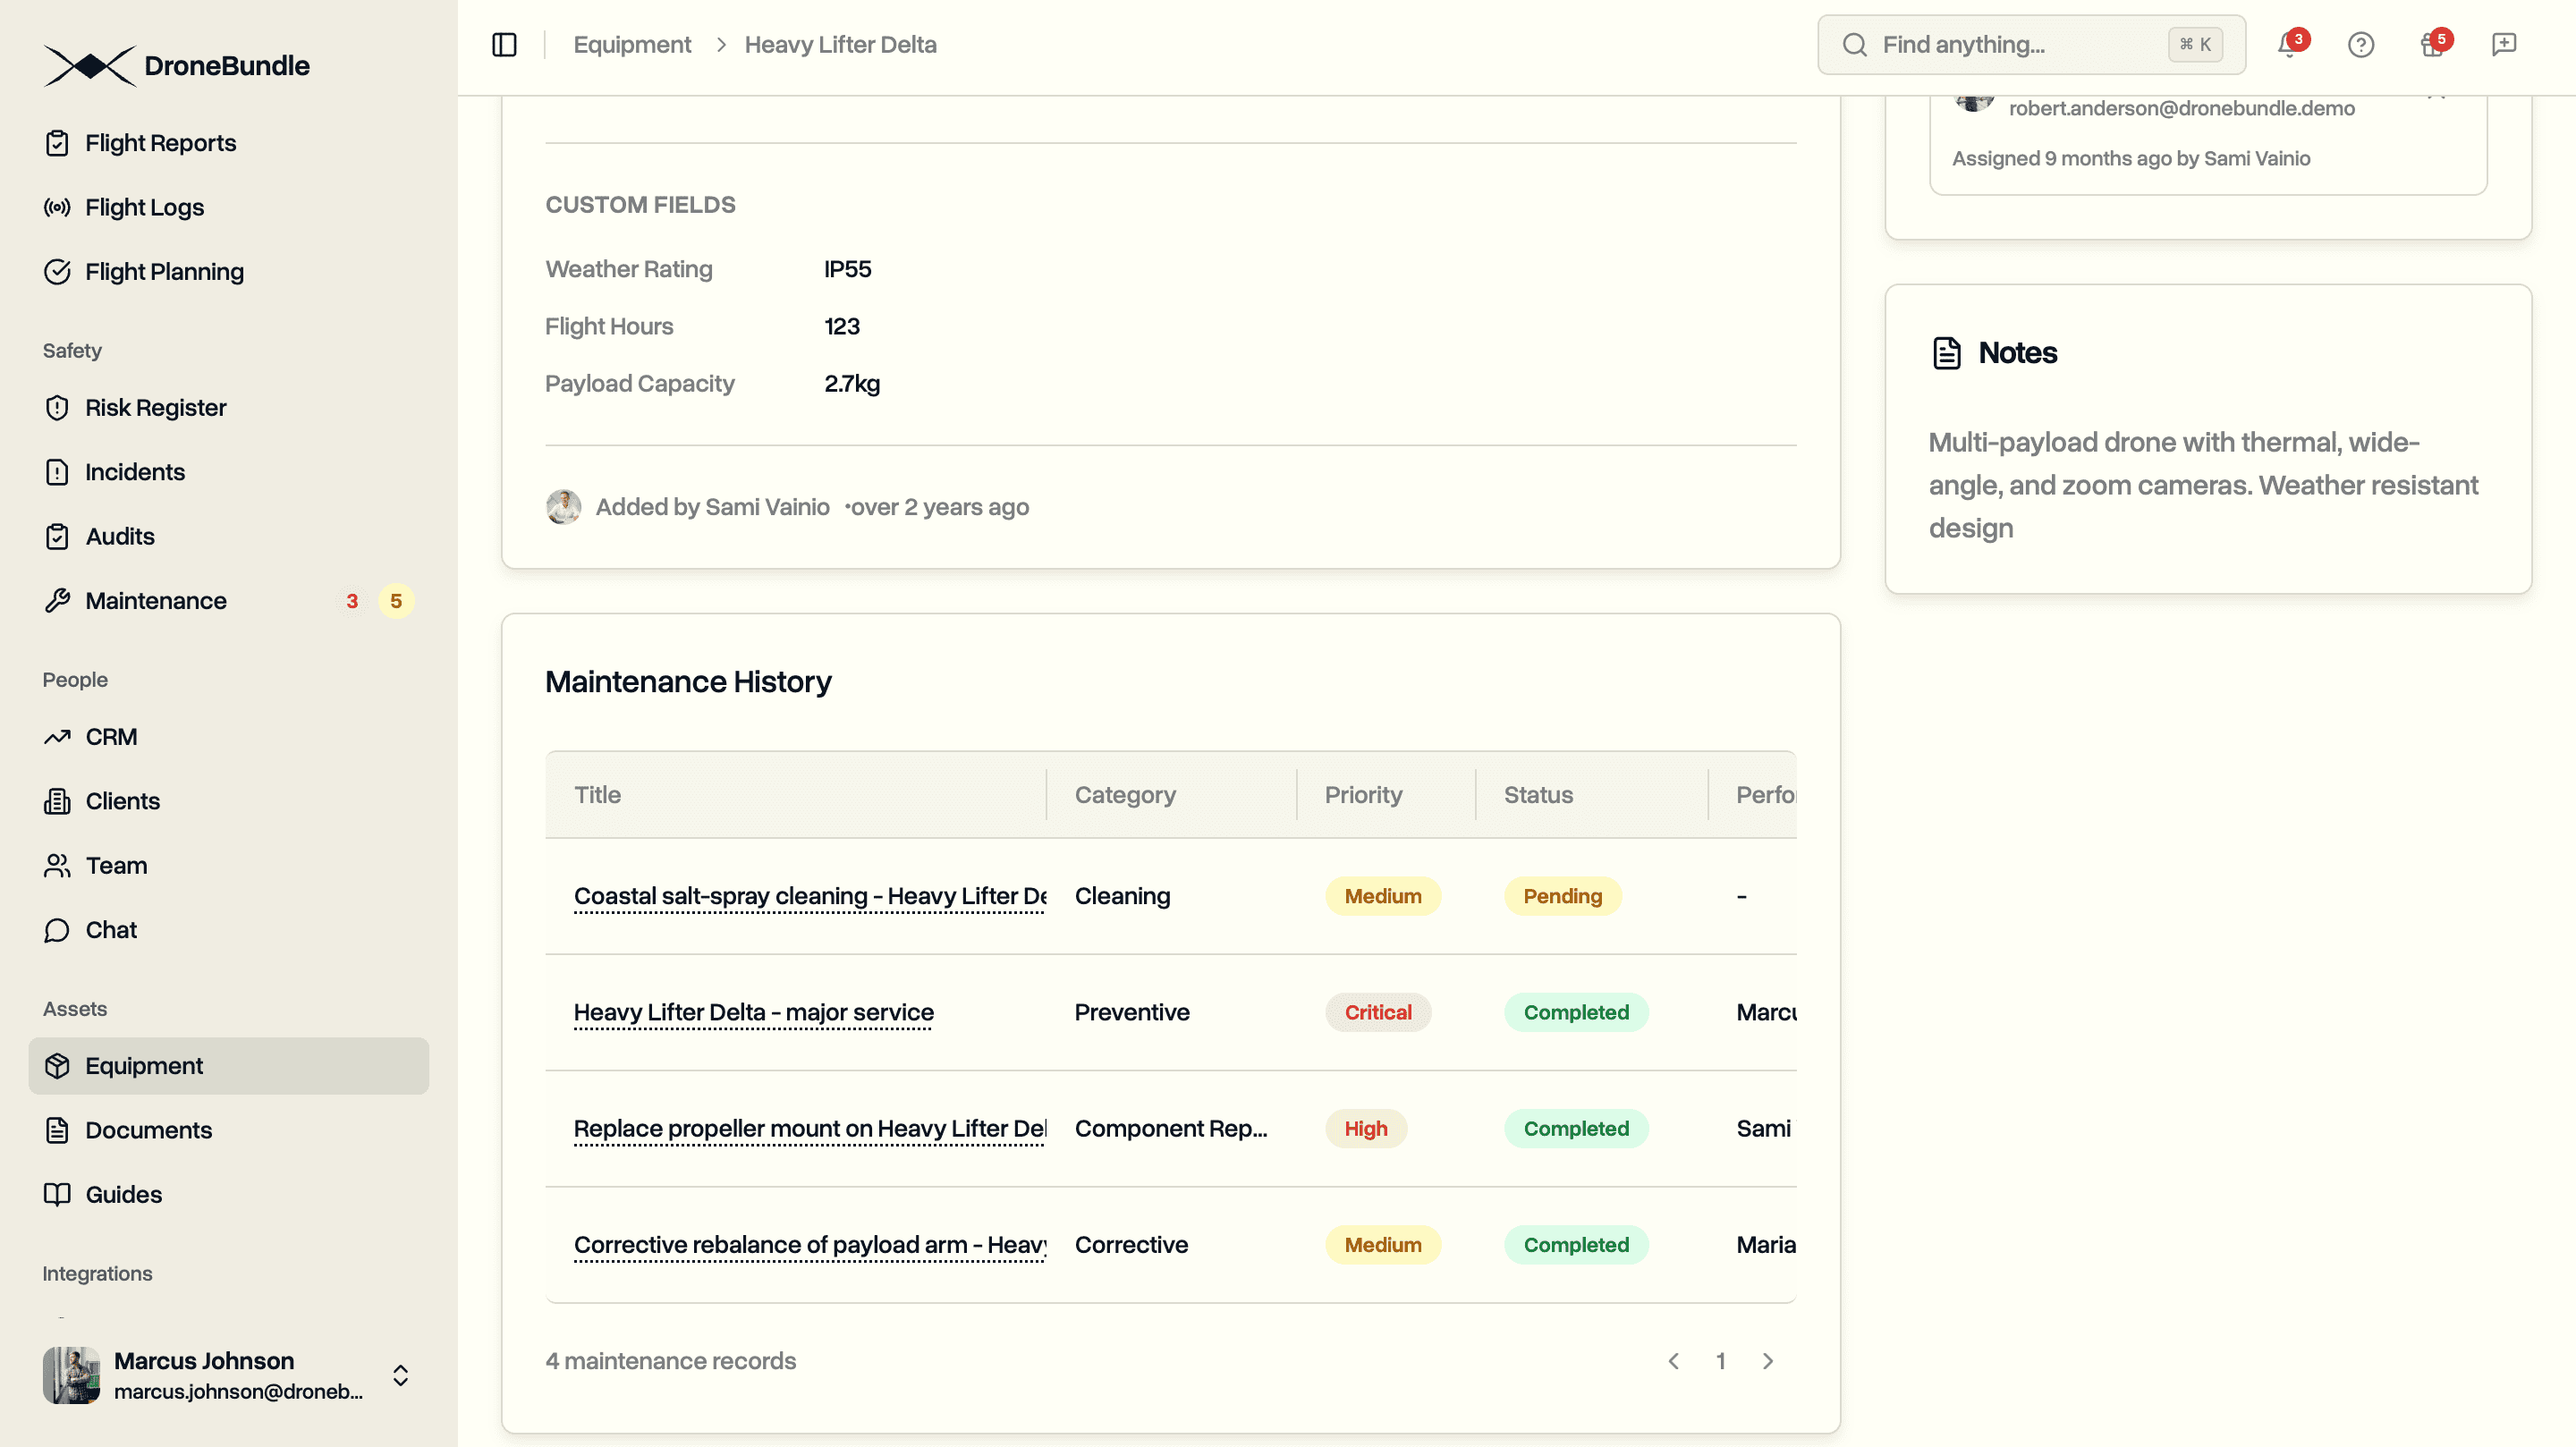
Task: Click the Flight Planning check icon
Action: pos(57,272)
